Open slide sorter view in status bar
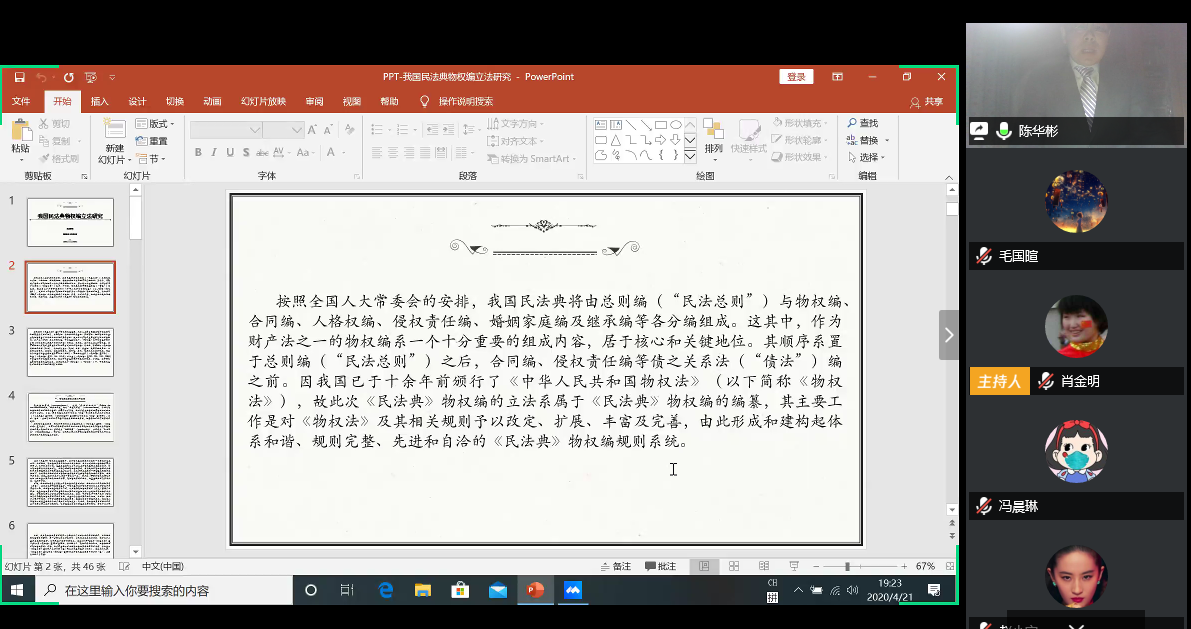This screenshot has height=629, width=1191. coord(733,566)
